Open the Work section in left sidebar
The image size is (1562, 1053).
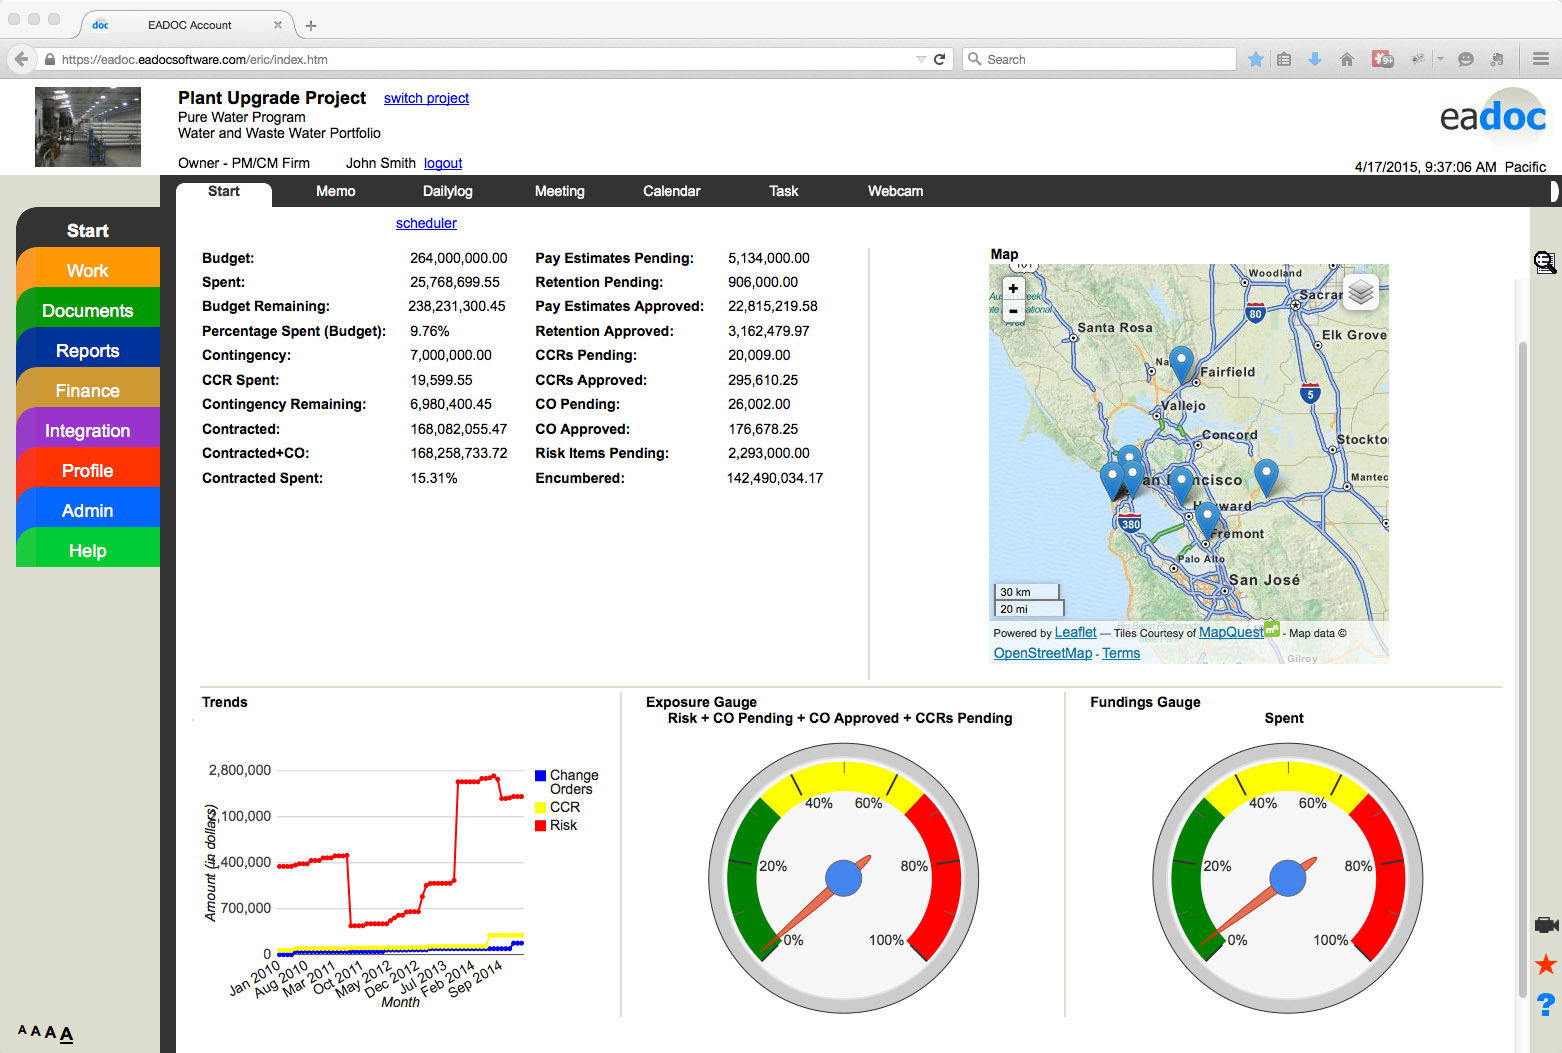(88, 270)
